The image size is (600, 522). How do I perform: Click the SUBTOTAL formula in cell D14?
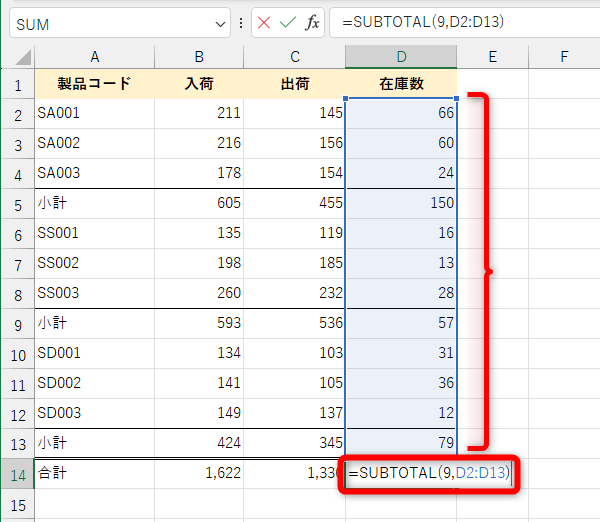(429, 473)
